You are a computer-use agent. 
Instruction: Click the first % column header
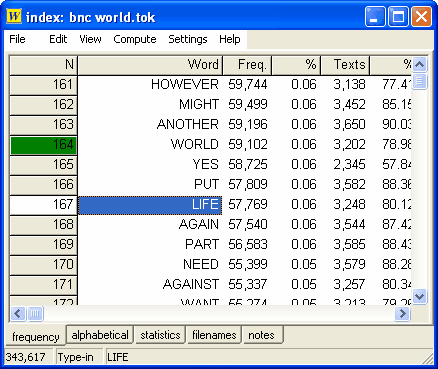click(x=296, y=65)
